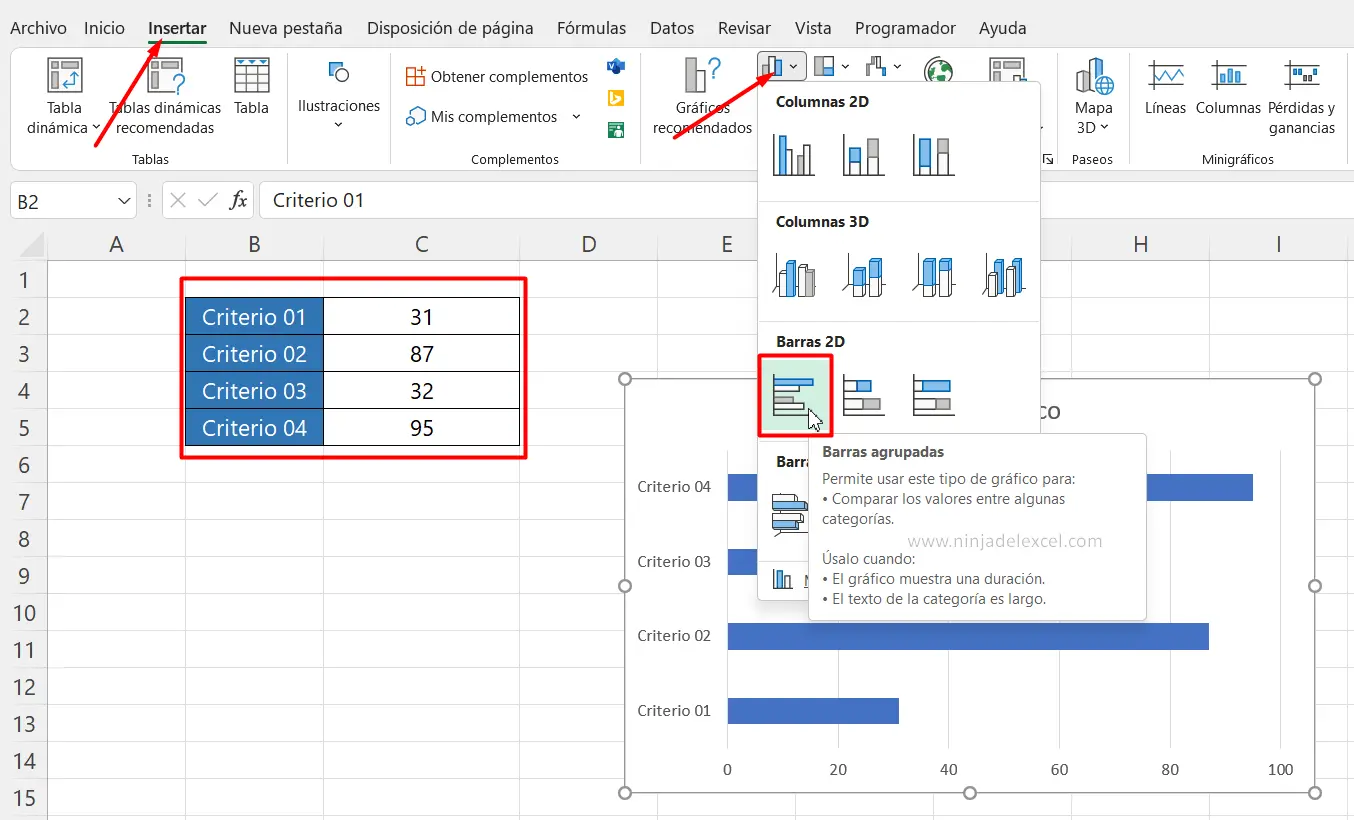The image size is (1354, 820).
Task: Click the confirm checkmark in formula bar
Action: (208, 200)
